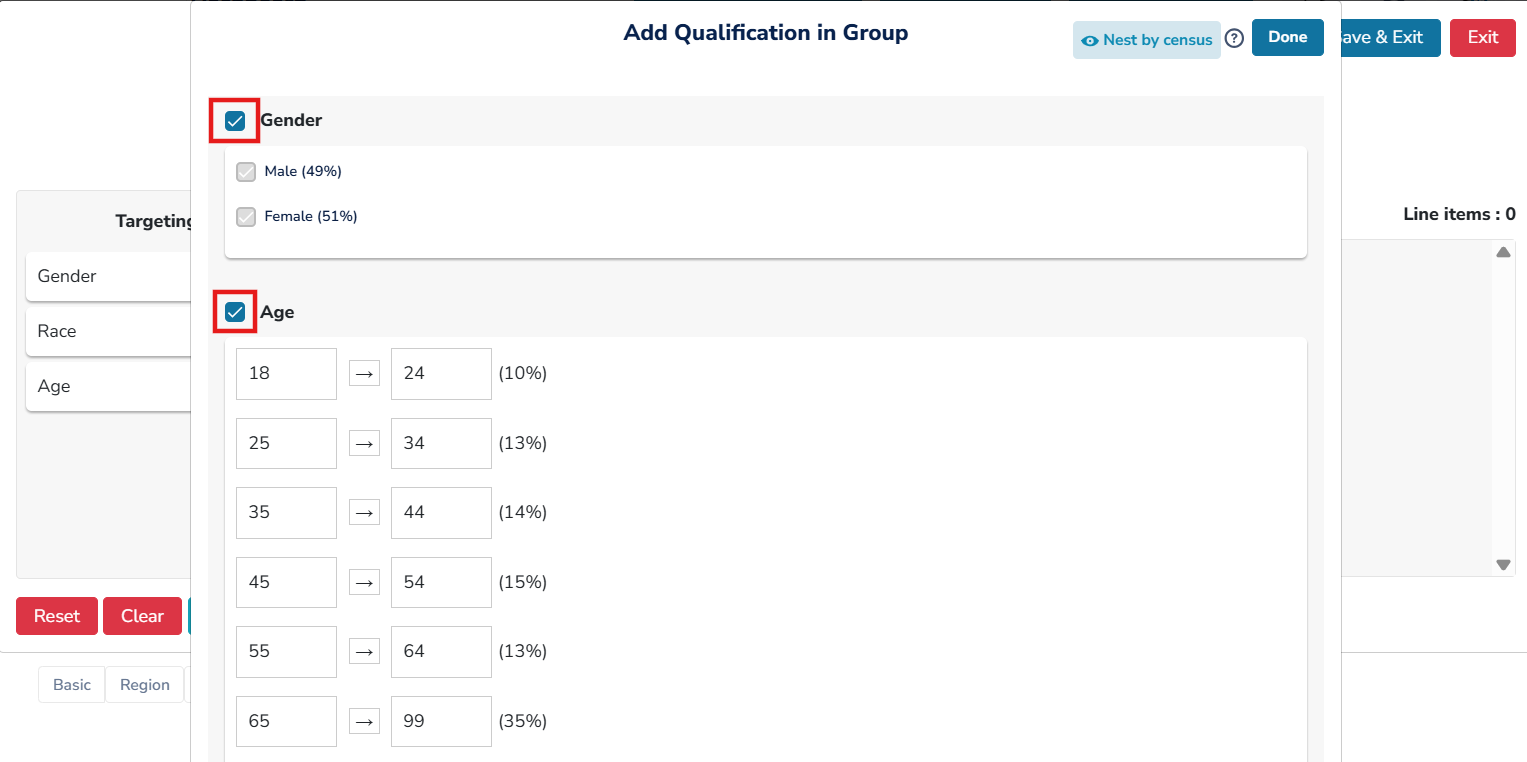Uncheck the Gender qualification checkbox
Viewport: 1527px width, 762px height.
pos(235,121)
